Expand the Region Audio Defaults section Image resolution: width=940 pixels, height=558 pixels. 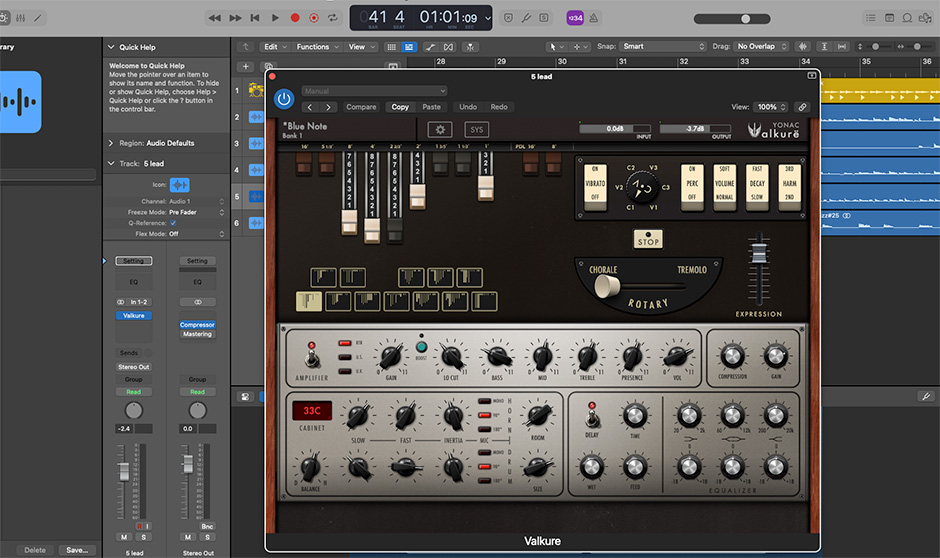click(x=110, y=143)
